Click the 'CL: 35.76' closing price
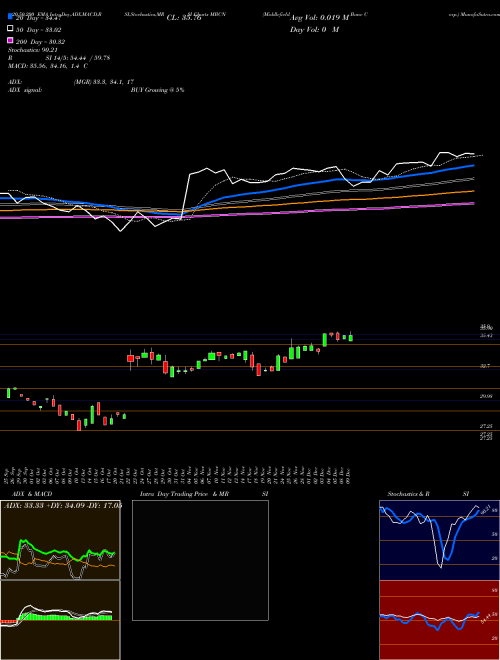Viewport: 500px width, 660px height. 184,18
